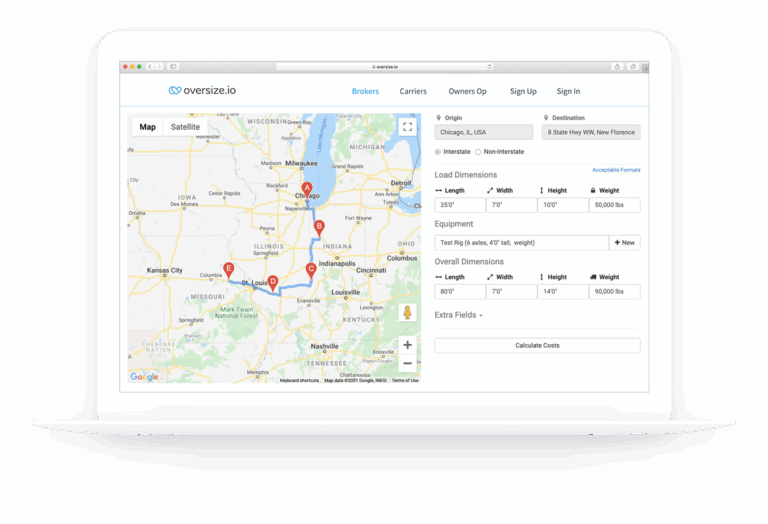Click the Safari browser reload icon
Viewport: 768px width, 524px height.
(489, 66)
